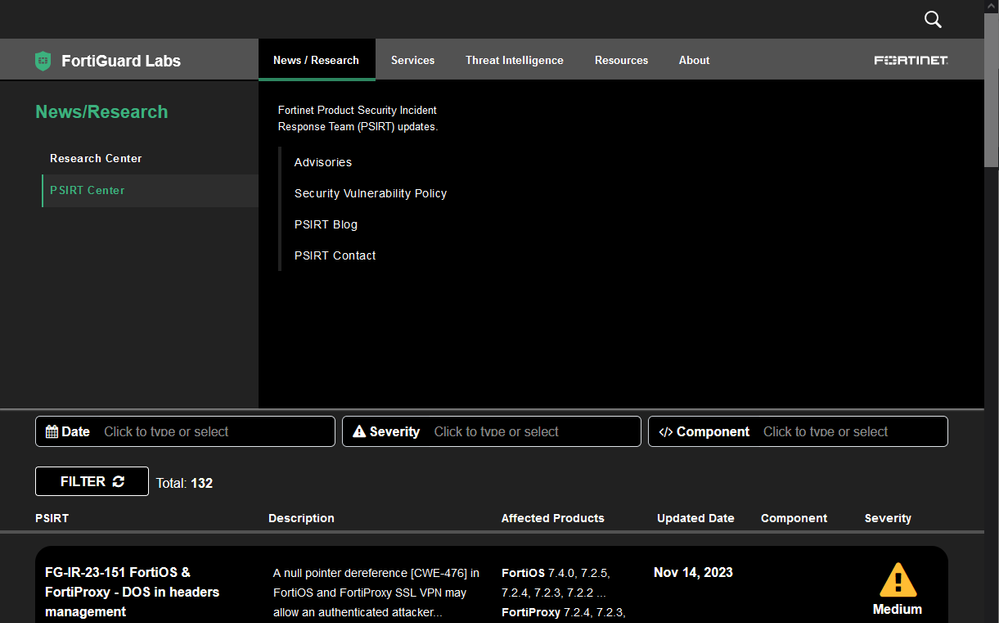This screenshot has width=999, height=623.
Task: Select the About menu item
Action: tap(694, 60)
